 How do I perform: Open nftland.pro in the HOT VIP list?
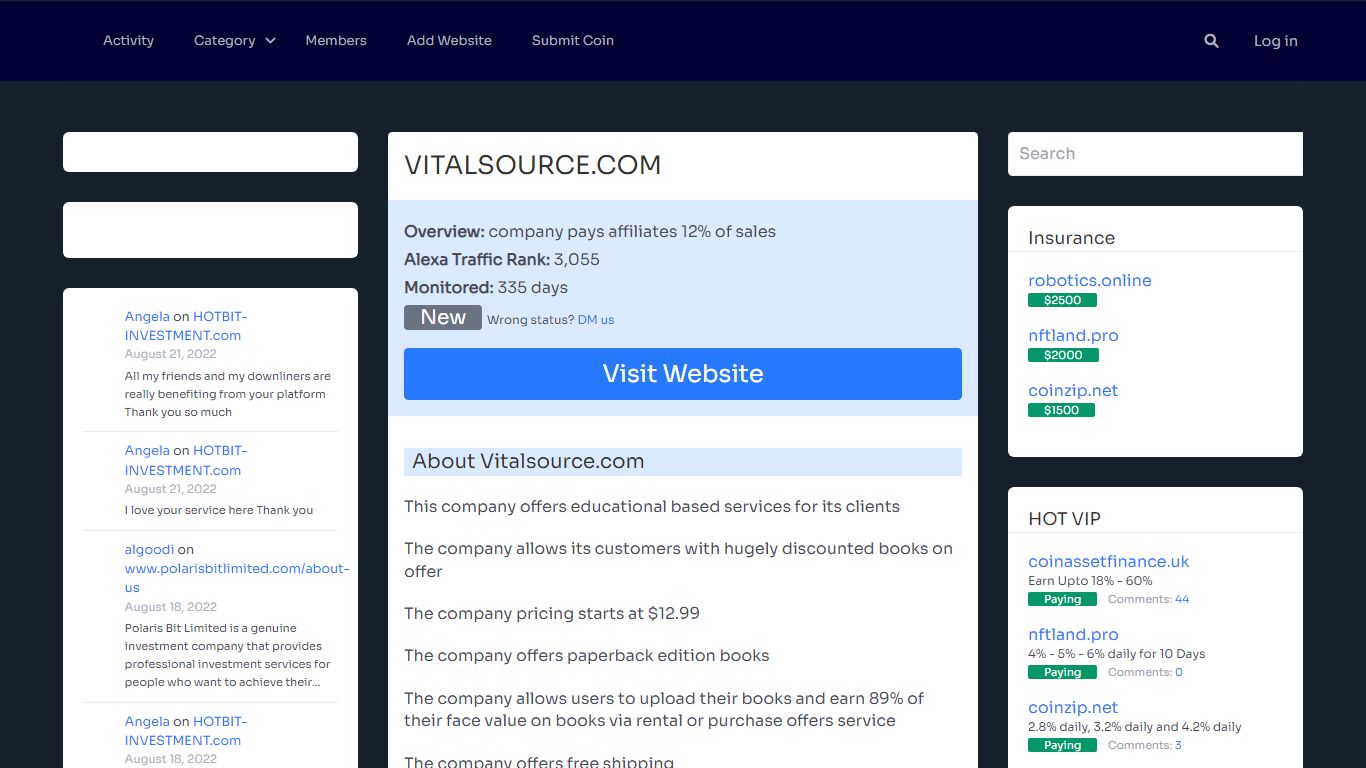[1073, 635]
